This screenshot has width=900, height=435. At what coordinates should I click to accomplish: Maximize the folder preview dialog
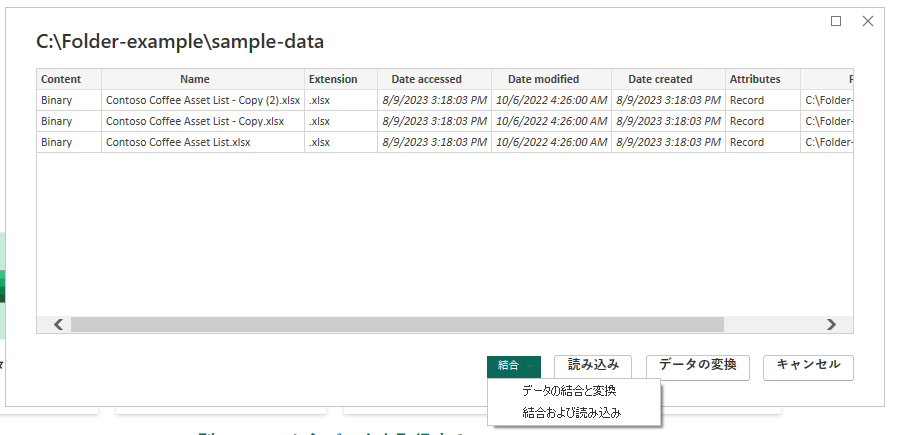(x=836, y=21)
